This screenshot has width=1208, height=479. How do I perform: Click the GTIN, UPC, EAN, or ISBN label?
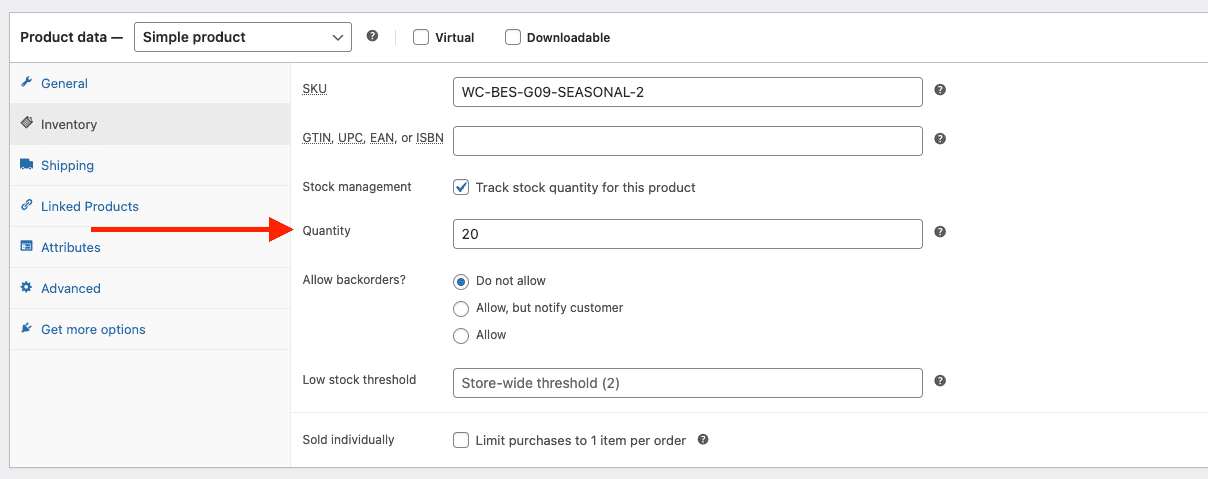(374, 137)
